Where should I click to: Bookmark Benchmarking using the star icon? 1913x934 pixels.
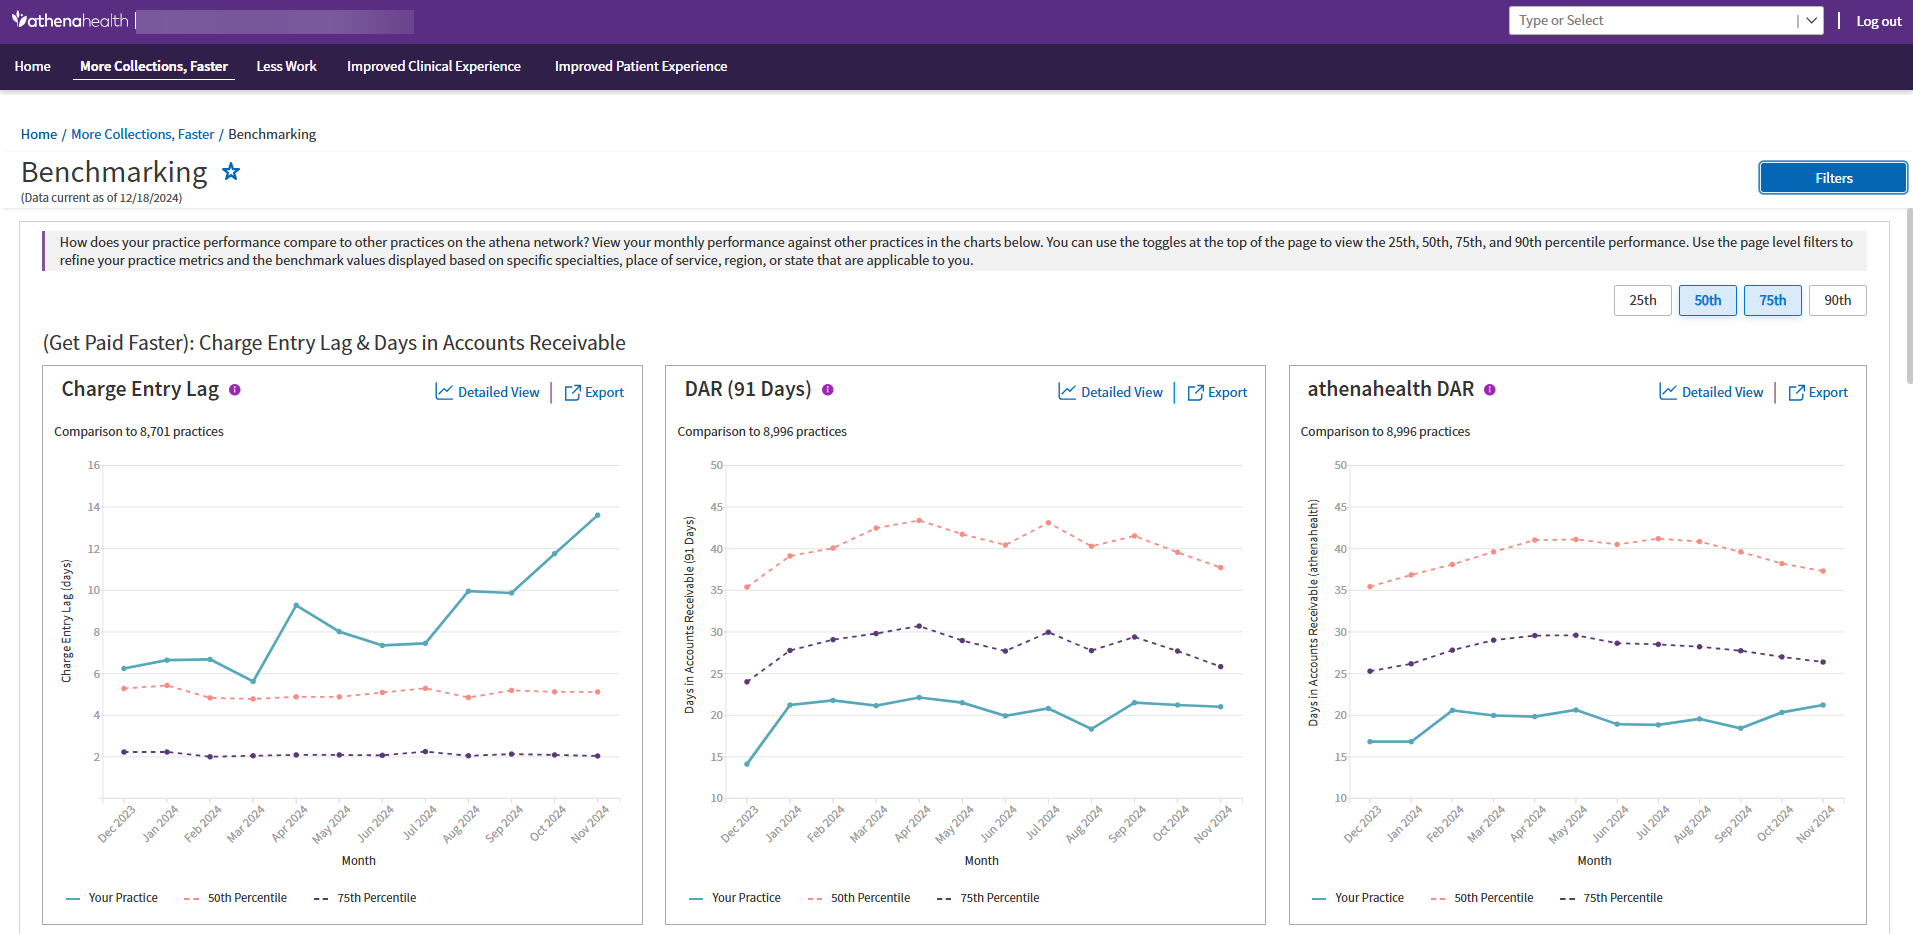tap(231, 171)
